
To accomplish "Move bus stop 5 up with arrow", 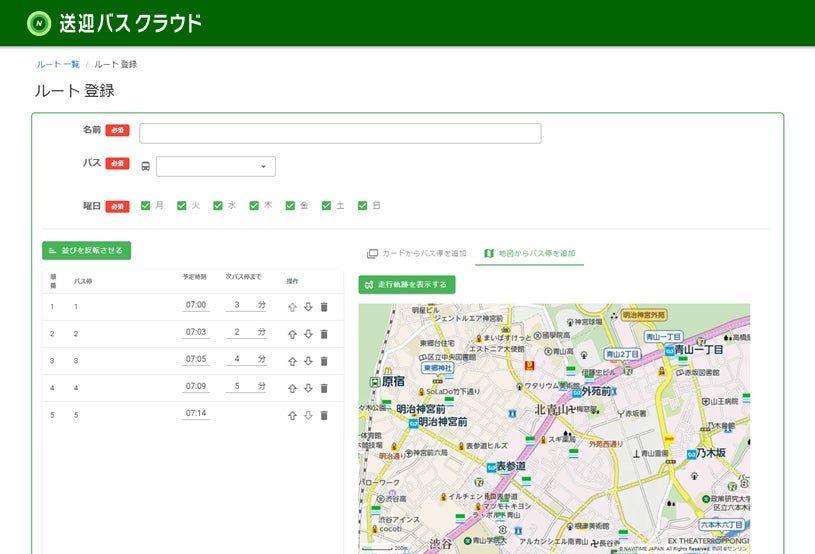I will click(292, 415).
